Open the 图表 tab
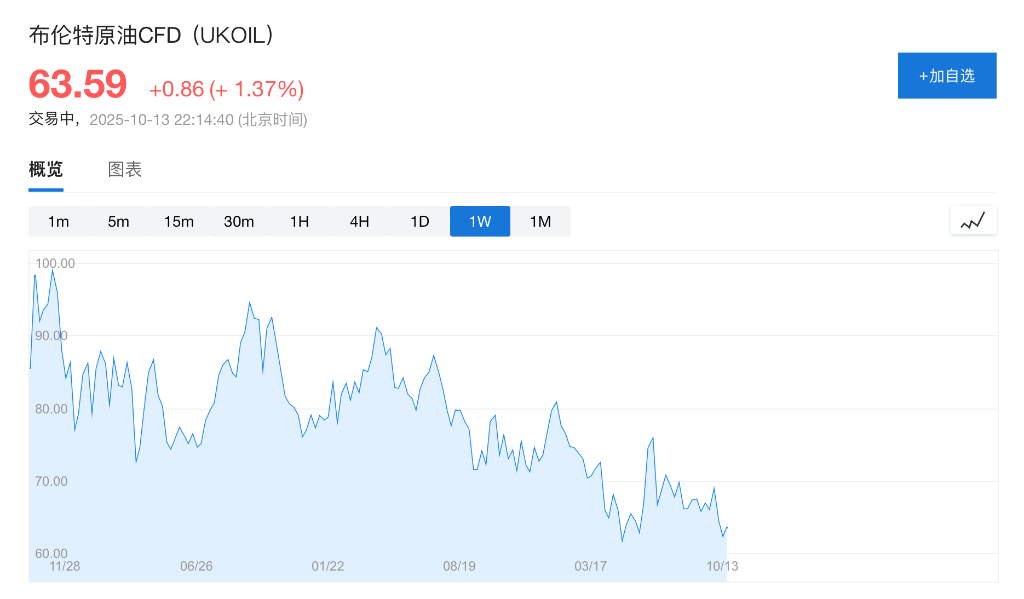 pyautogui.click(x=125, y=169)
